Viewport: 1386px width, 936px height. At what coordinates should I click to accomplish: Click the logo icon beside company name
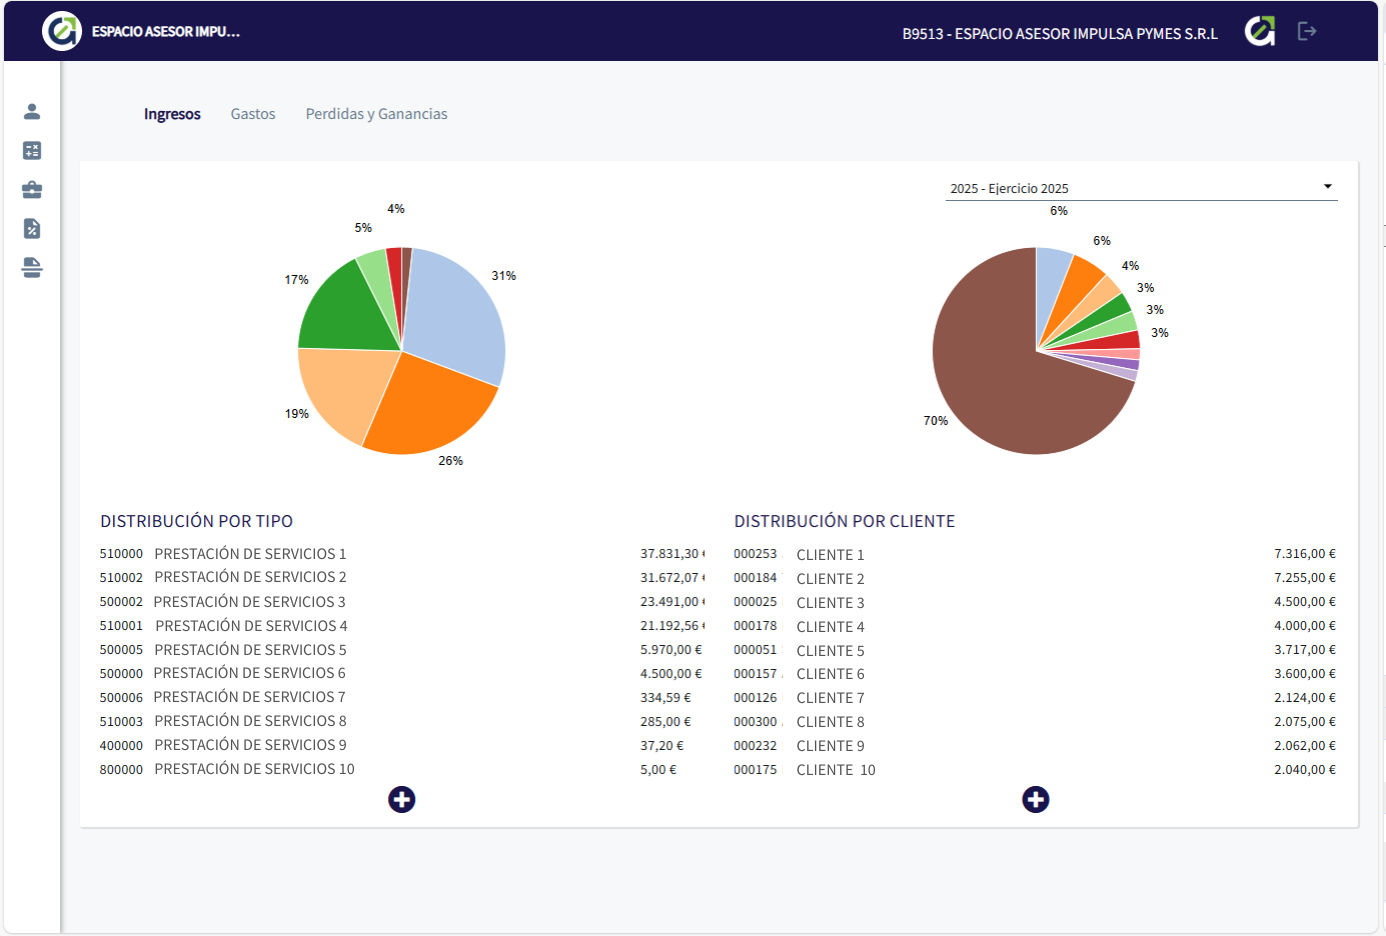pyautogui.click(x=1259, y=31)
